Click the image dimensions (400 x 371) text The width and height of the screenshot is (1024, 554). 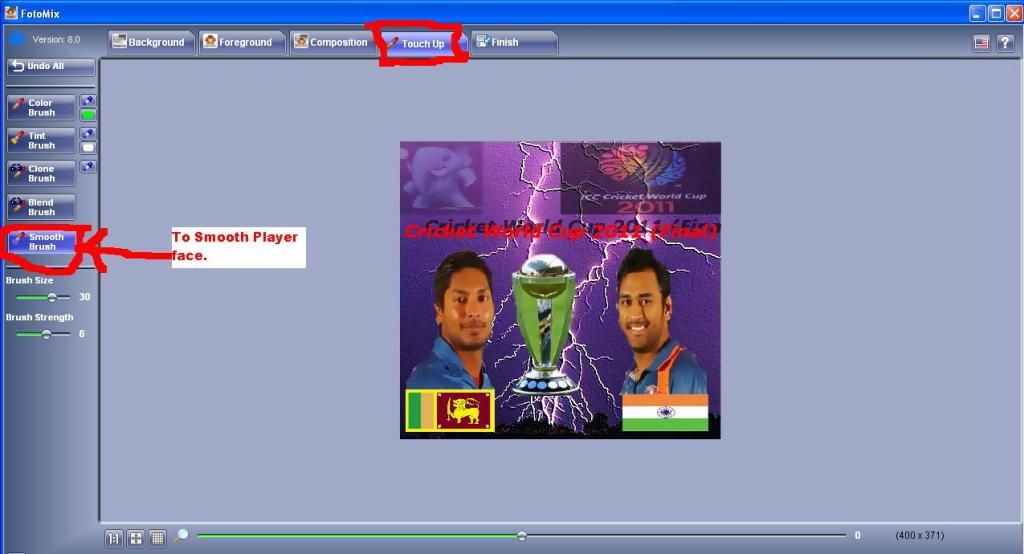[x=920, y=535]
